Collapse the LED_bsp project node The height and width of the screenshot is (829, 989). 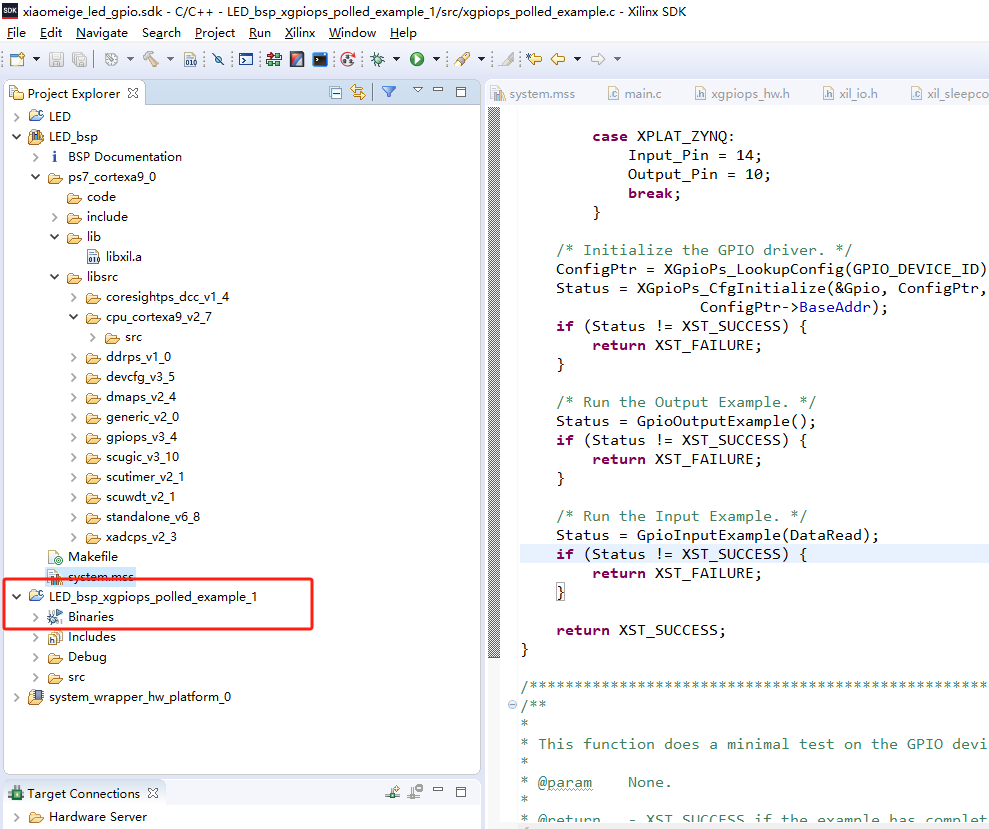(x=17, y=137)
